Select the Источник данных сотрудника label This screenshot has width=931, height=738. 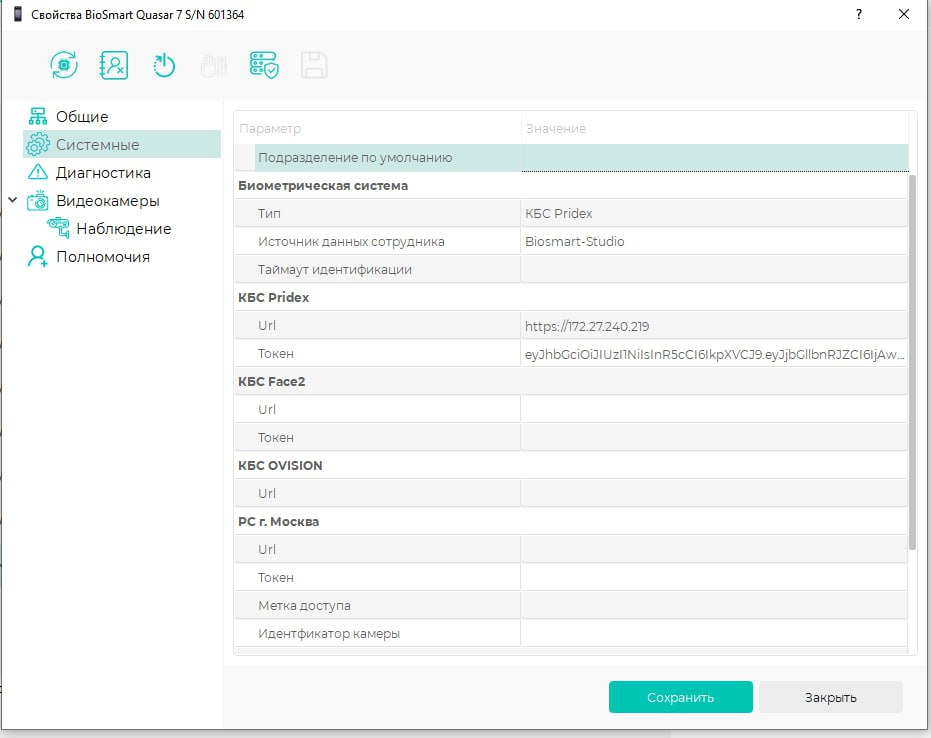(351, 242)
